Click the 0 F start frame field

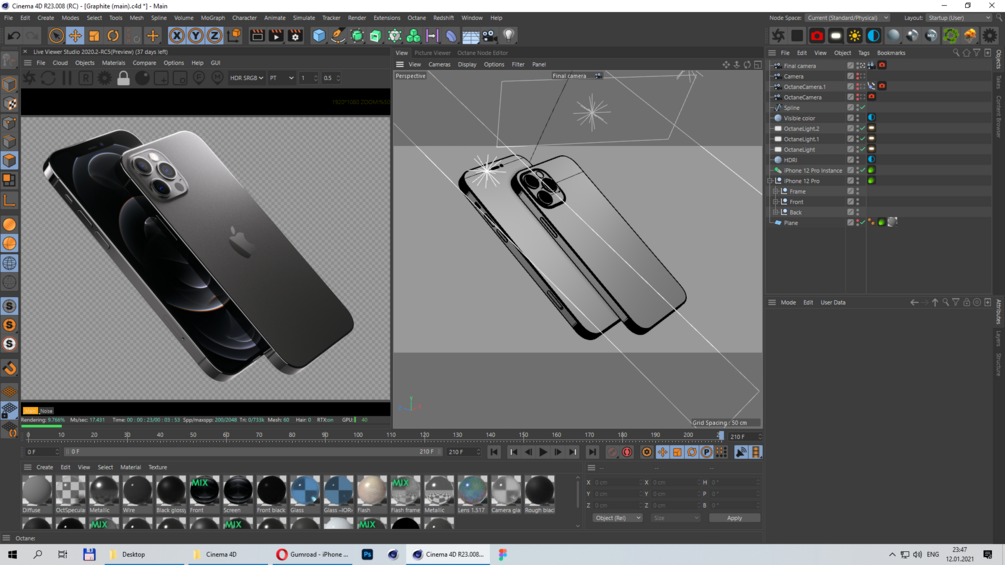(42, 452)
